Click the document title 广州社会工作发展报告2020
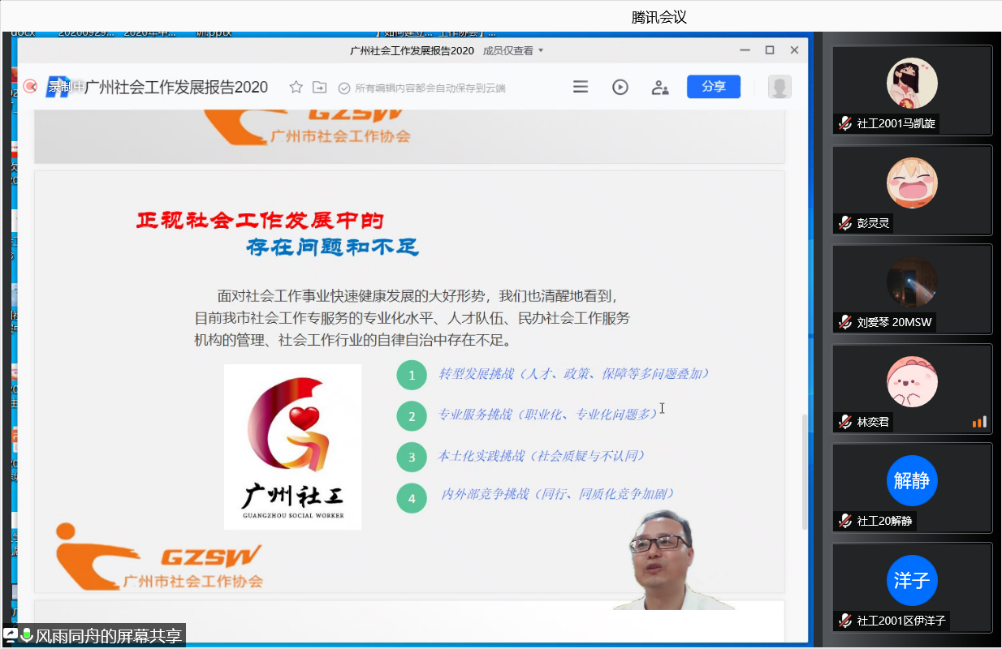The width and height of the screenshot is (1002, 649). 176,87
